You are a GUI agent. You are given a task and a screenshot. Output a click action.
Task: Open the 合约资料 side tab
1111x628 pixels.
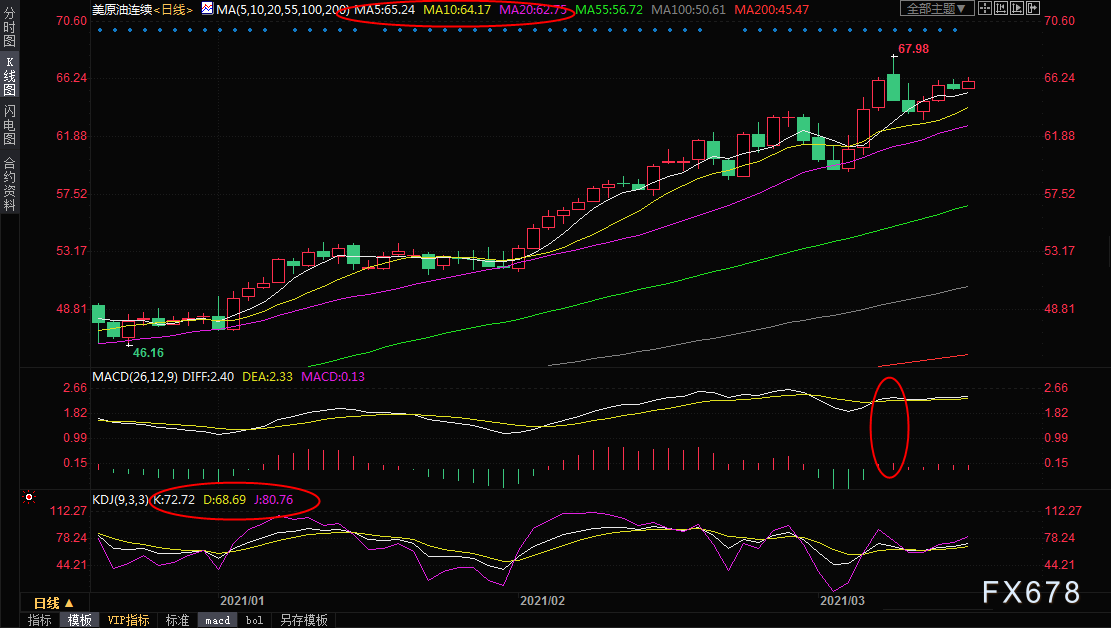(9, 183)
